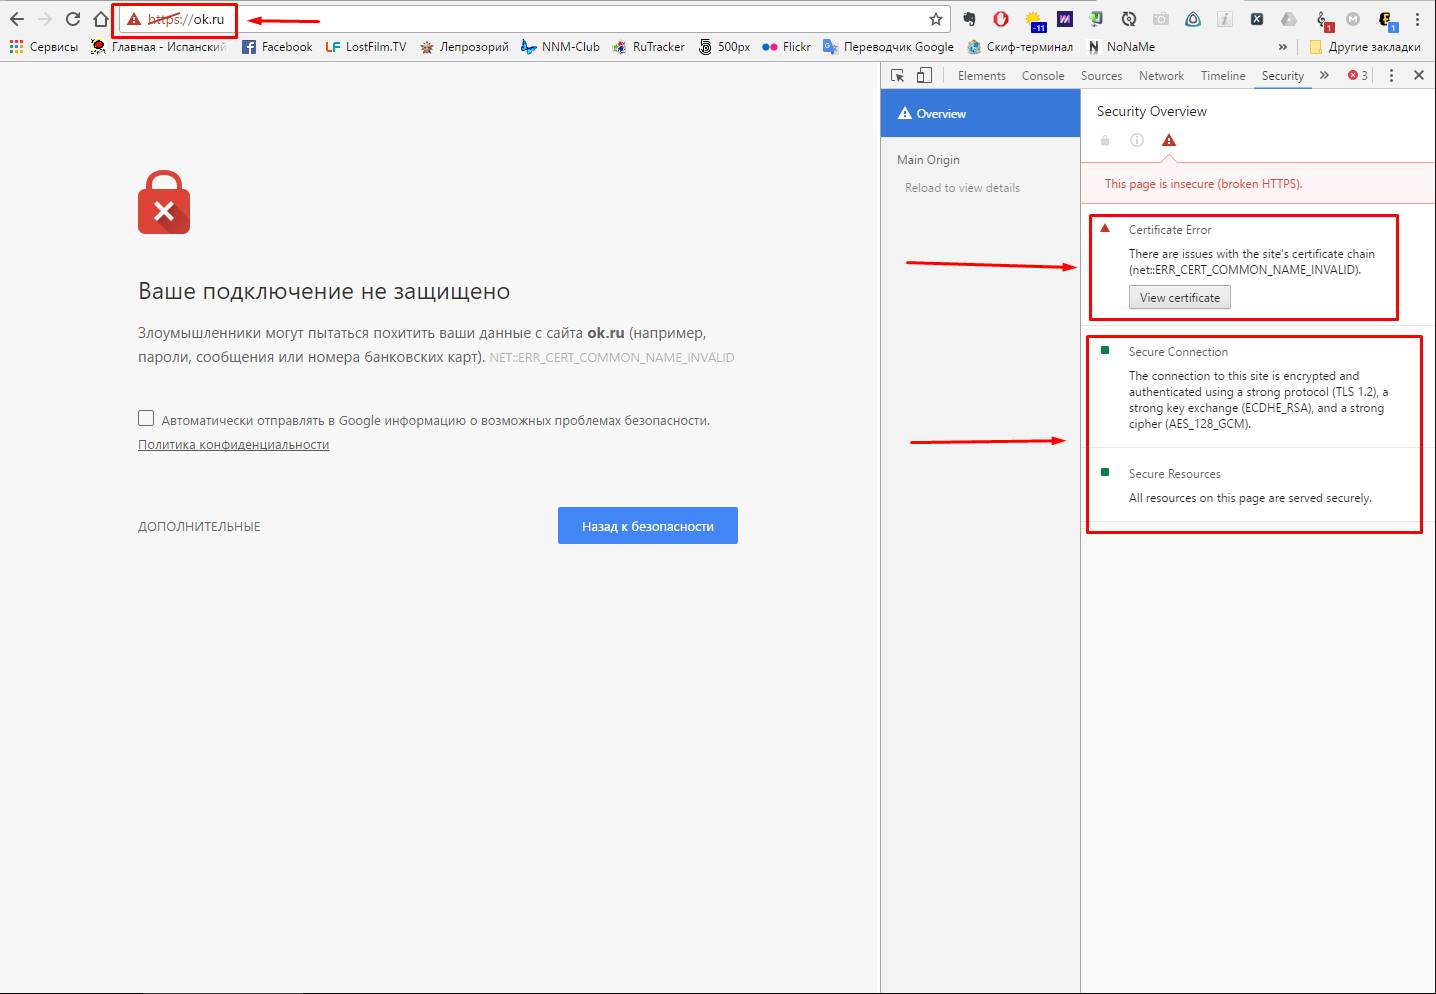Open the Переводчик Google bookmark

888,47
